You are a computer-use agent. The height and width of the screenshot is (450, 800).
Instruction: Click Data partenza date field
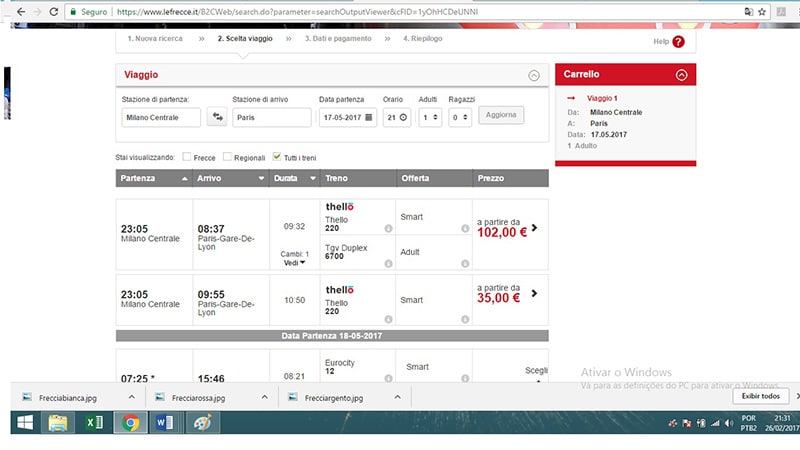click(x=348, y=117)
